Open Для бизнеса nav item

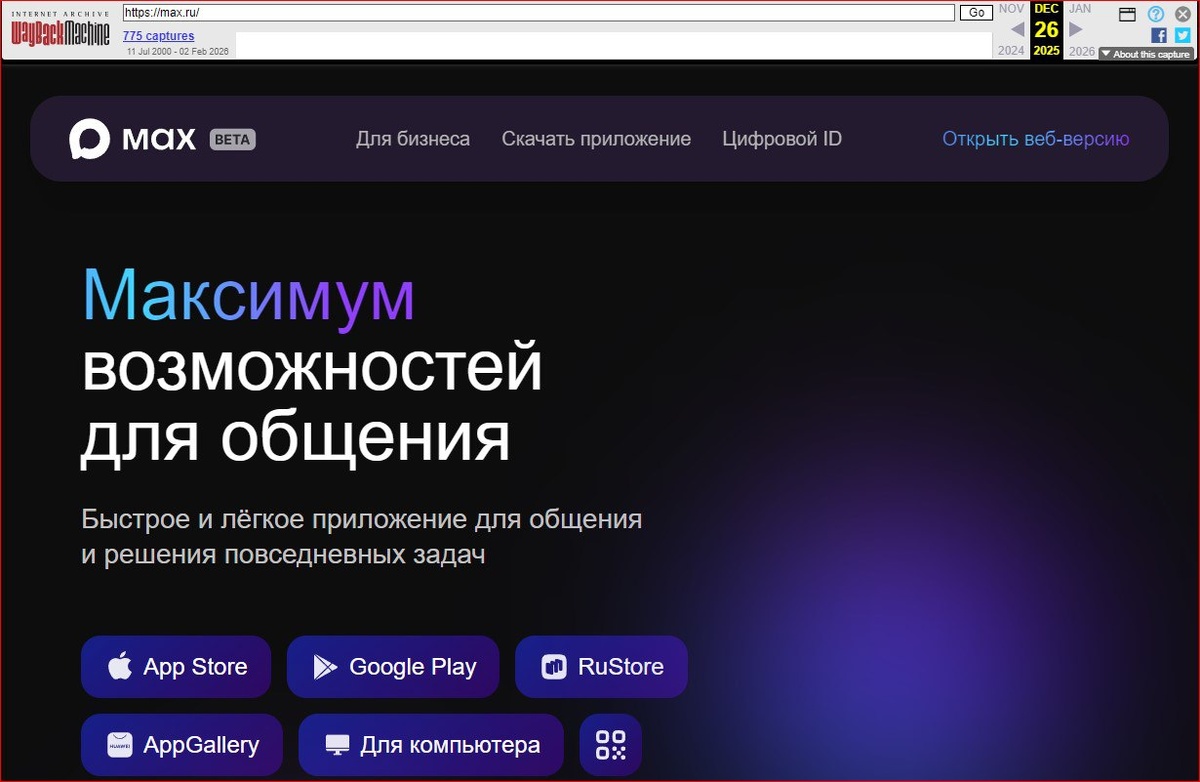point(413,139)
